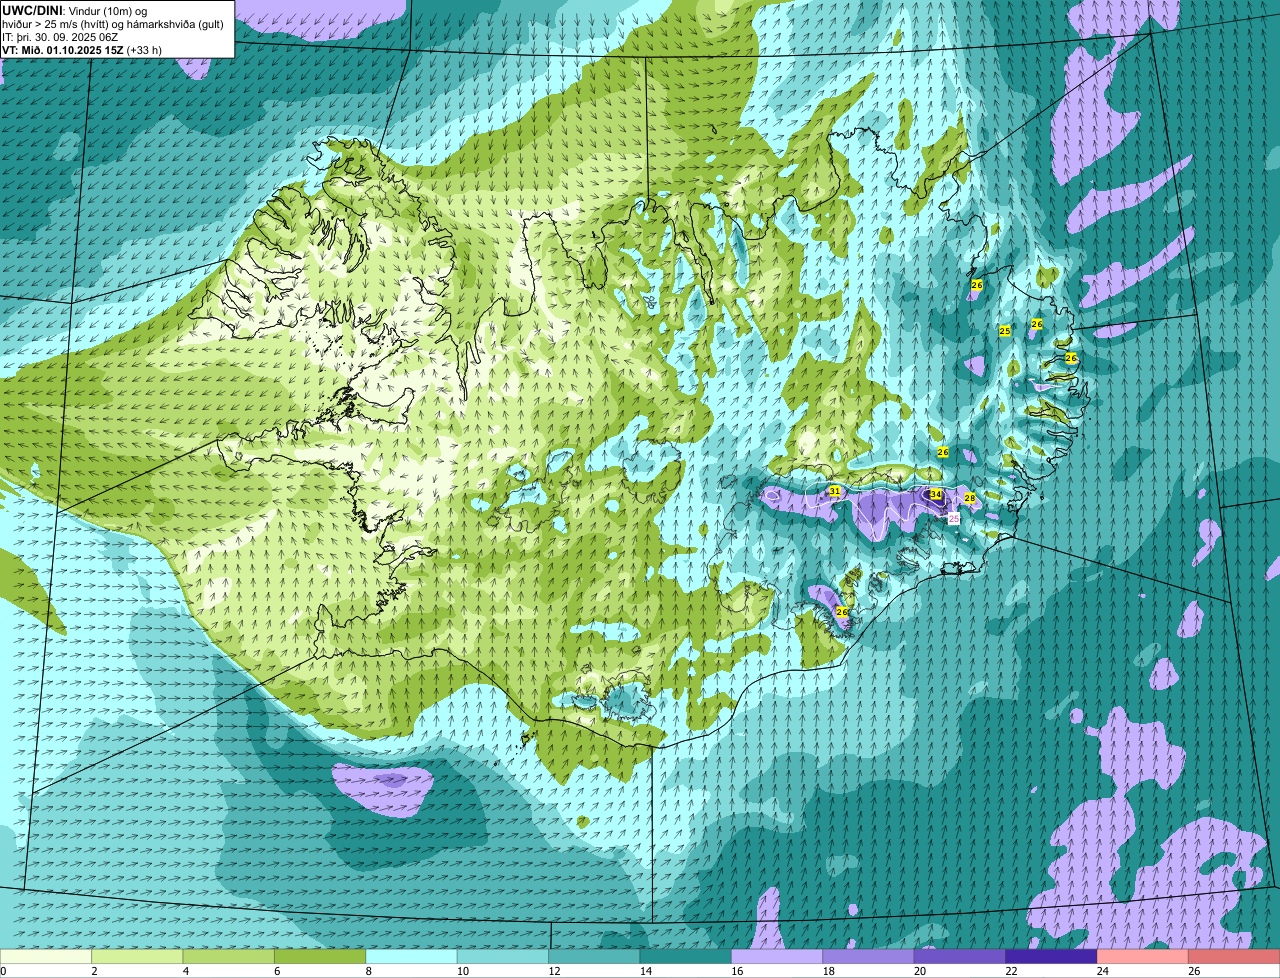Click the dark indigo 22–24 m/s swatch
The image size is (1280, 978).
point(1052,956)
